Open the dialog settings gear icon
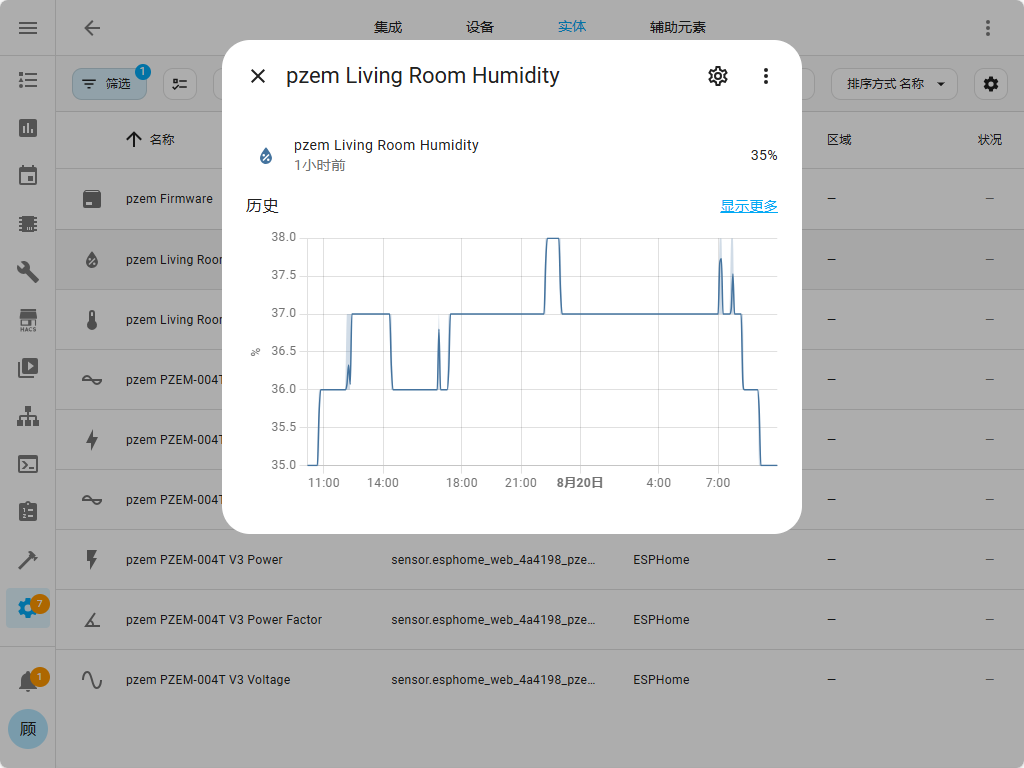The width and height of the screenshot is (1024, 768). [x=718, y=76]
